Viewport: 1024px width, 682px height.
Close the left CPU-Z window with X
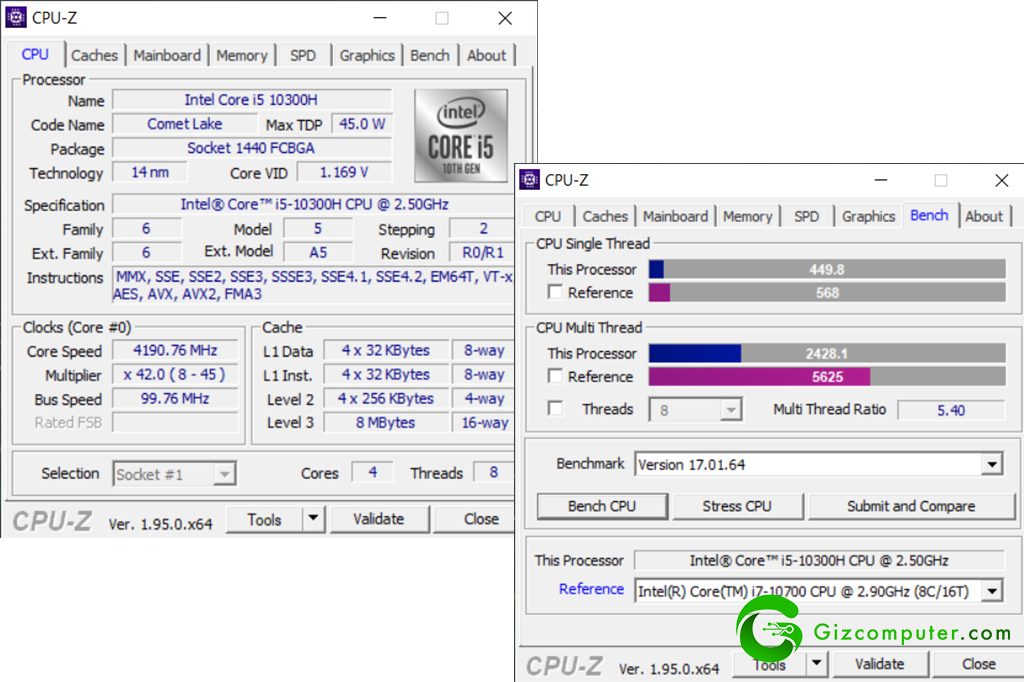[x=505, y=18]
